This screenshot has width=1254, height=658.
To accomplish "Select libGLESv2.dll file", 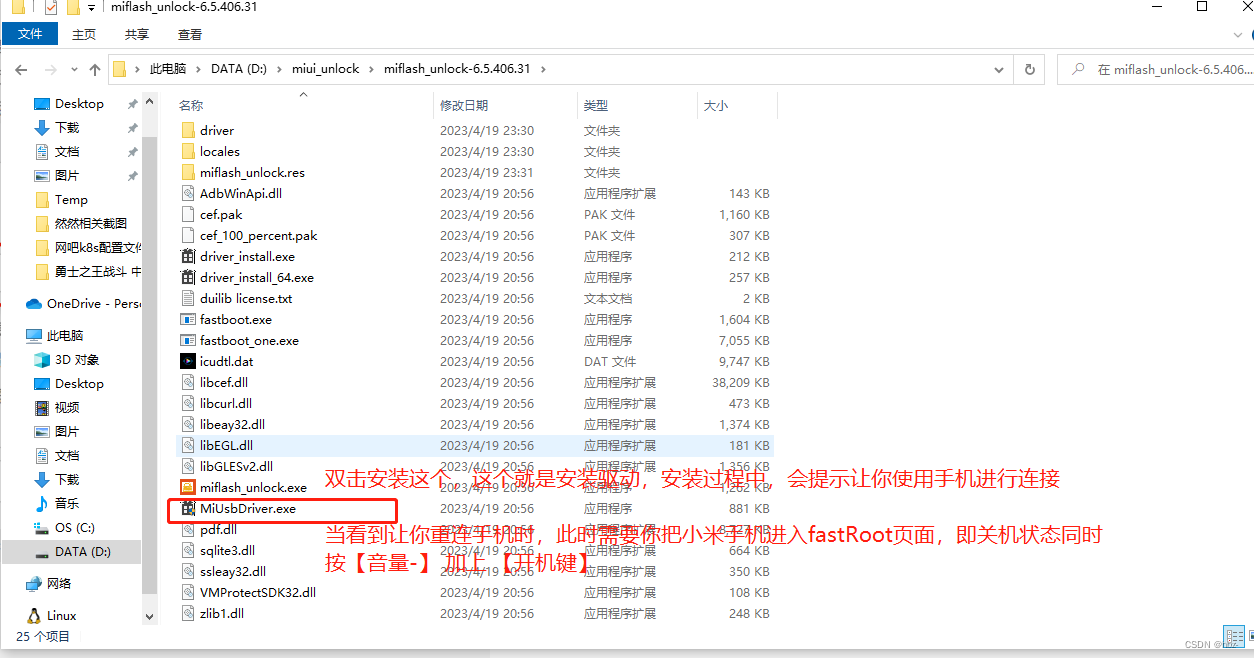I will point(236,466).
